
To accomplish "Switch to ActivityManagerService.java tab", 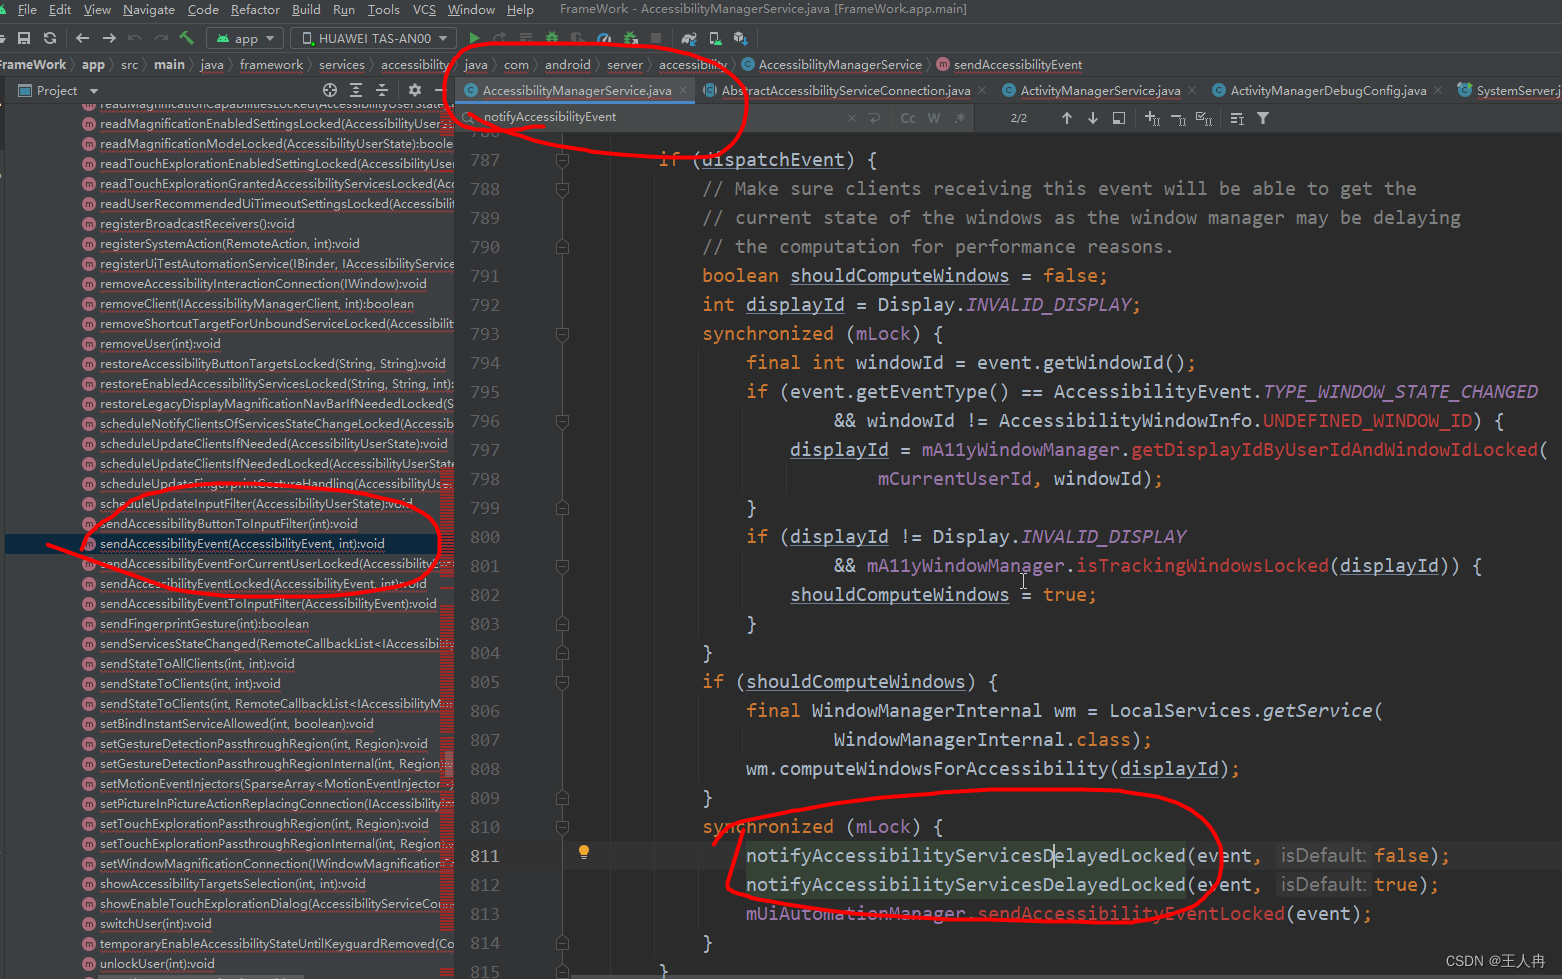I will pyautogui.click(x=1100, y=90).
